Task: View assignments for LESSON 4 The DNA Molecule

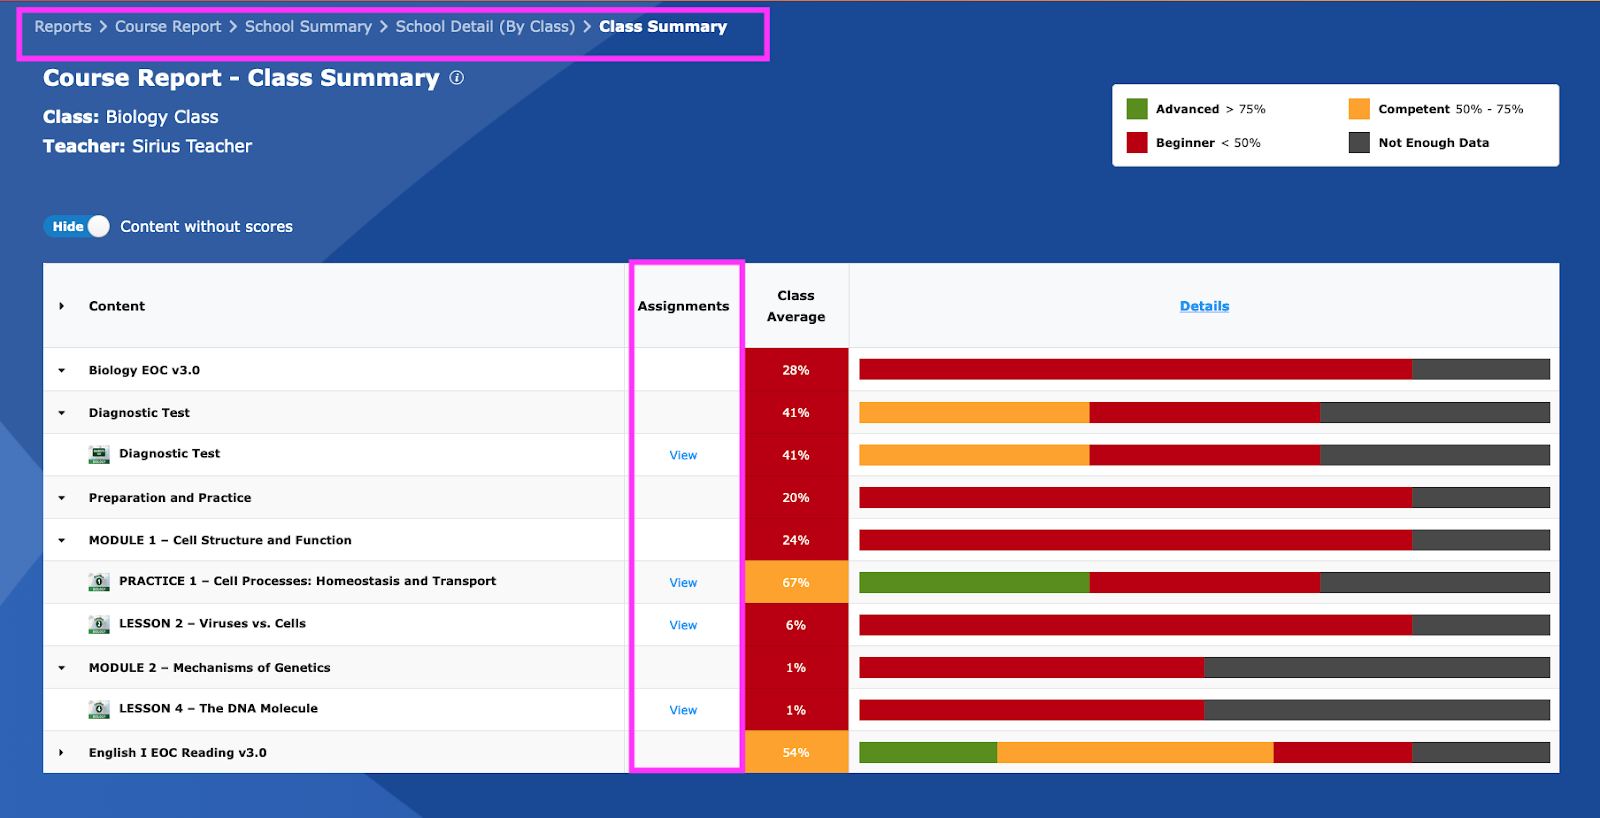Action: pos(683,710)
